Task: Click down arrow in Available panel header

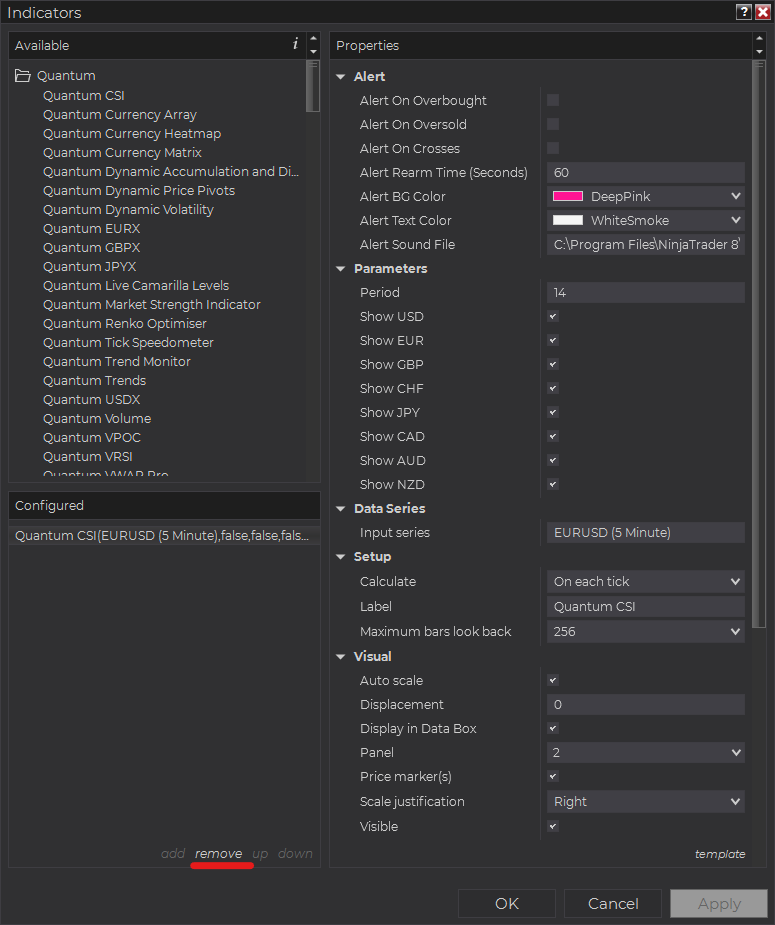Action: point(314,51)
